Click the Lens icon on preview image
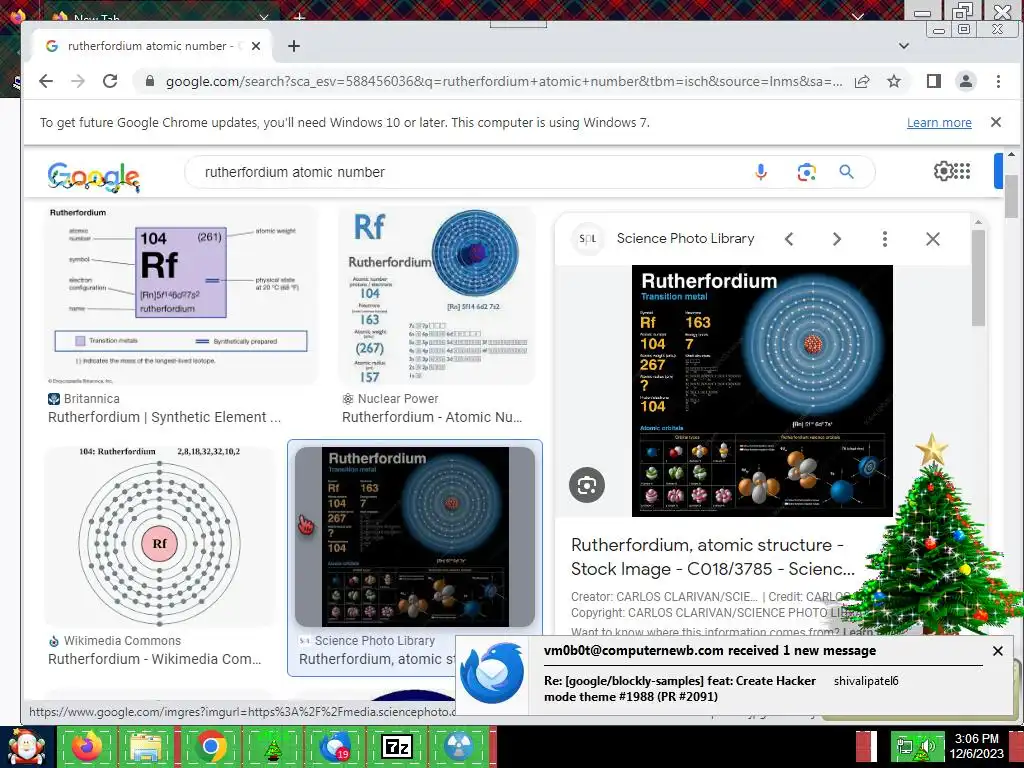 586,485
